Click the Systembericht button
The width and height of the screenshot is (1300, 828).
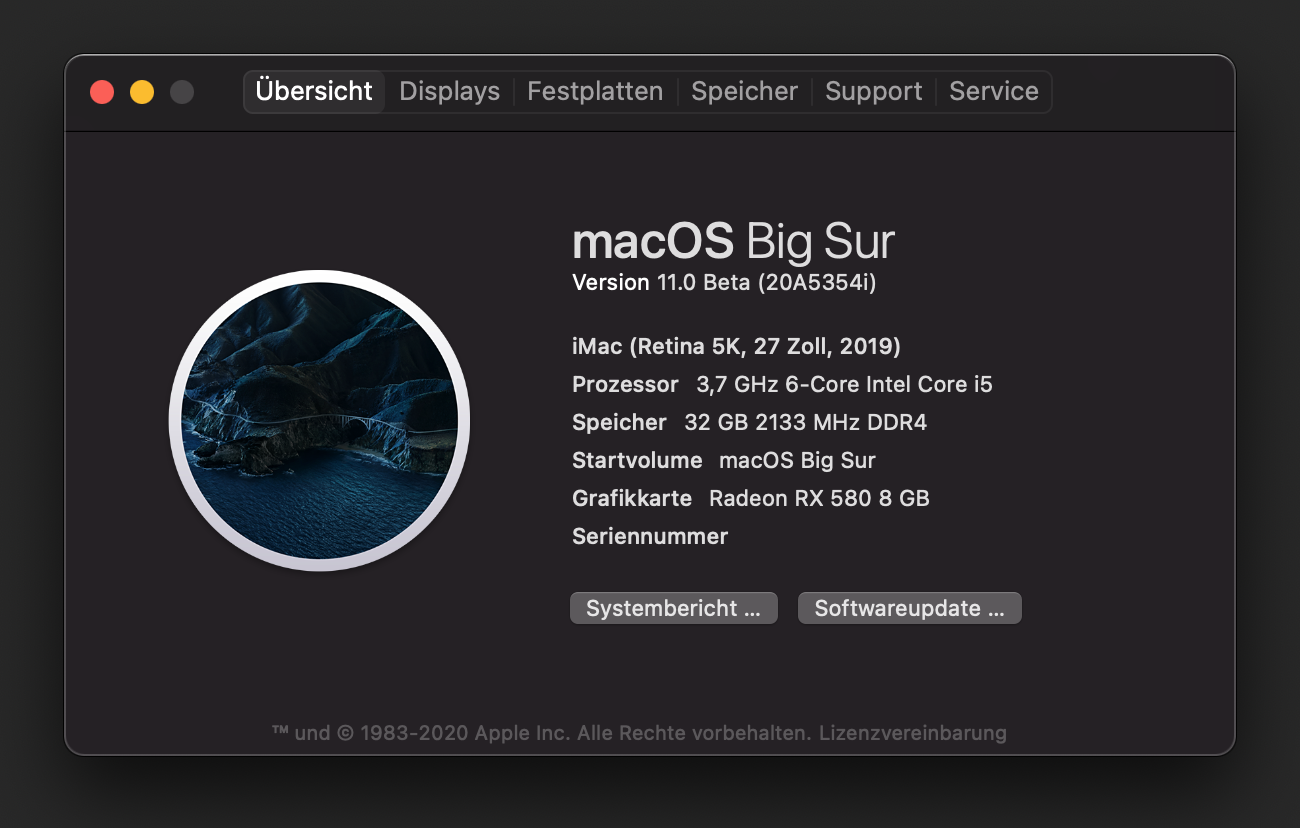[x=673, y=608]
